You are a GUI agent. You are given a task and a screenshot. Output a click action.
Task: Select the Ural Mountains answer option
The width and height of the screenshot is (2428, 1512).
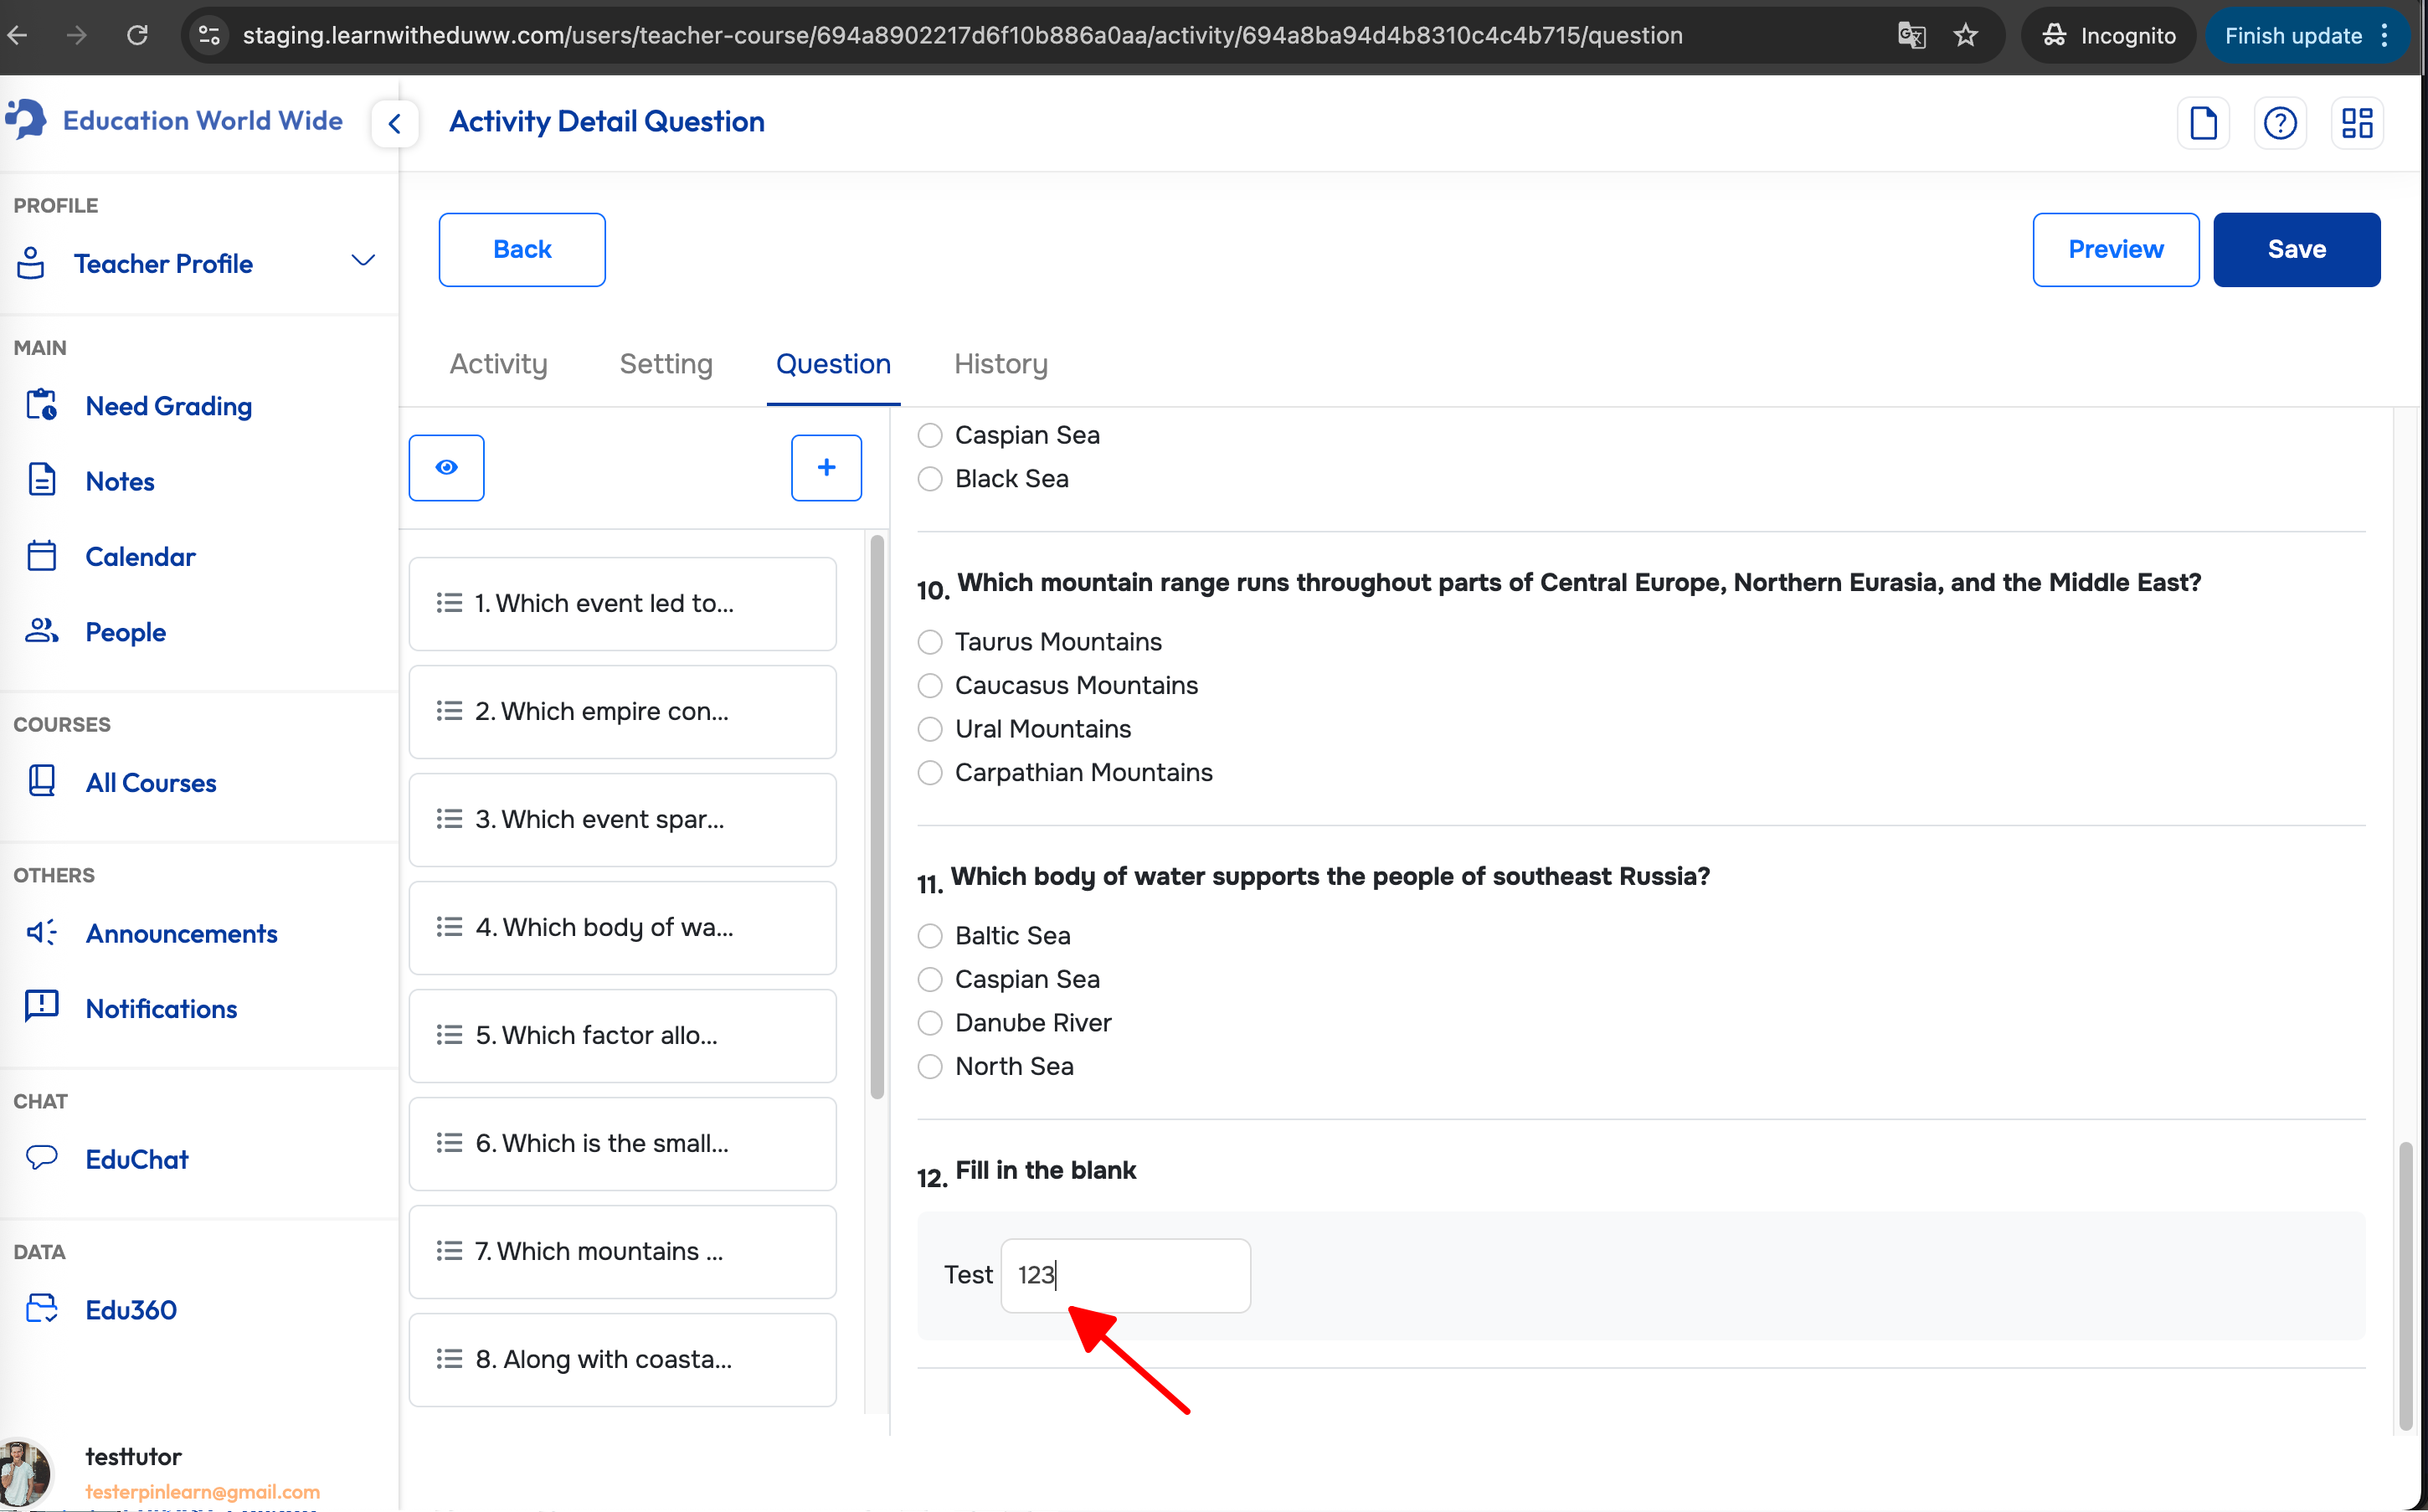(930, 729)
